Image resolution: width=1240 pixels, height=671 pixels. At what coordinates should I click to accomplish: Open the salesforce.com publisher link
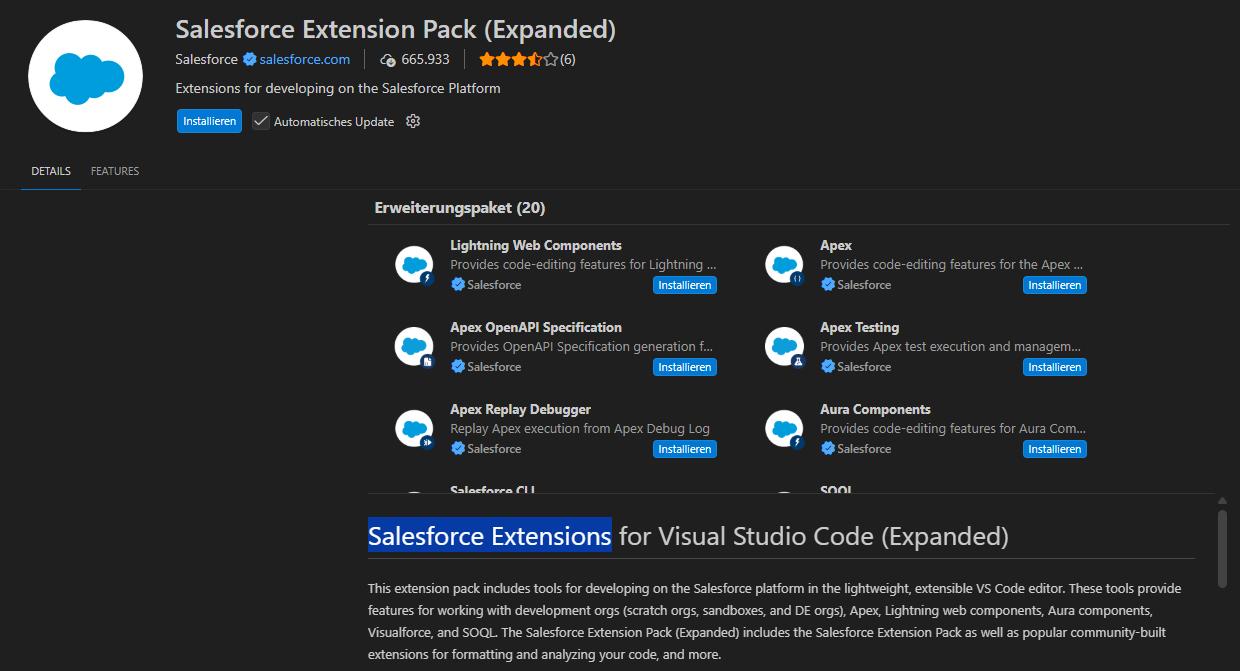[x=304, y=59]
